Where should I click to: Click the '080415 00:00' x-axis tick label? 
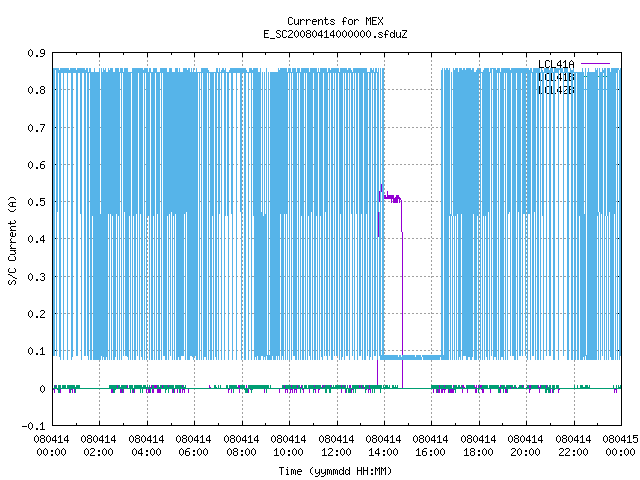620,446
